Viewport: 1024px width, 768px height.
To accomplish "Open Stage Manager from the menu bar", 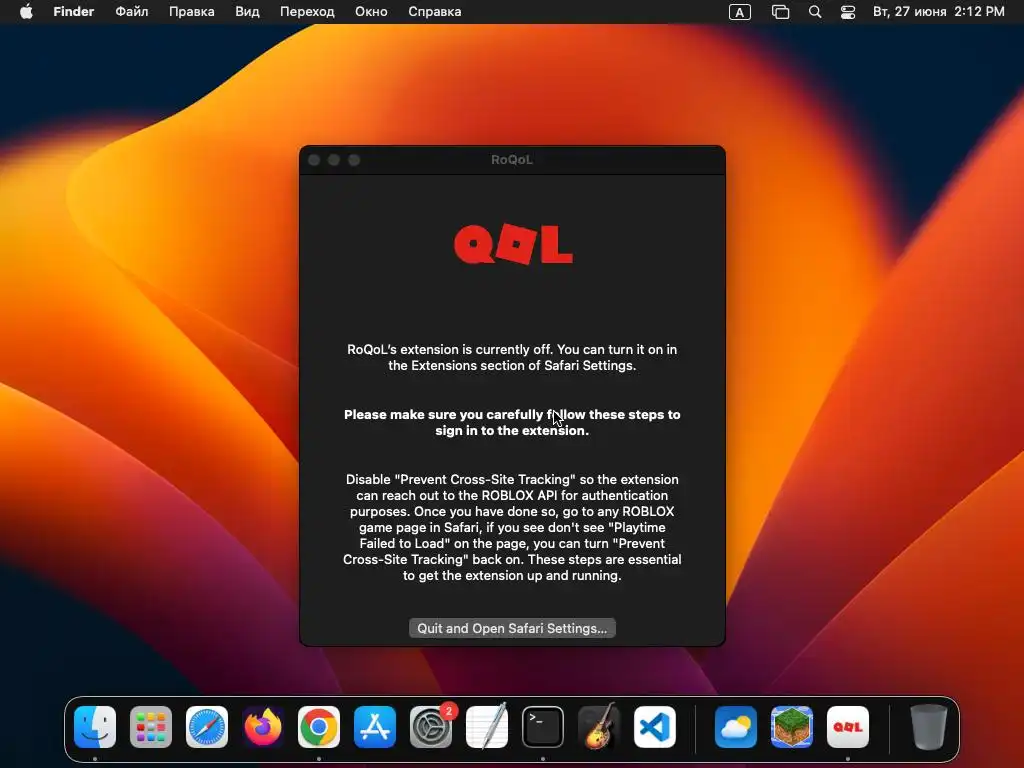I will click(x=780, y=12).
